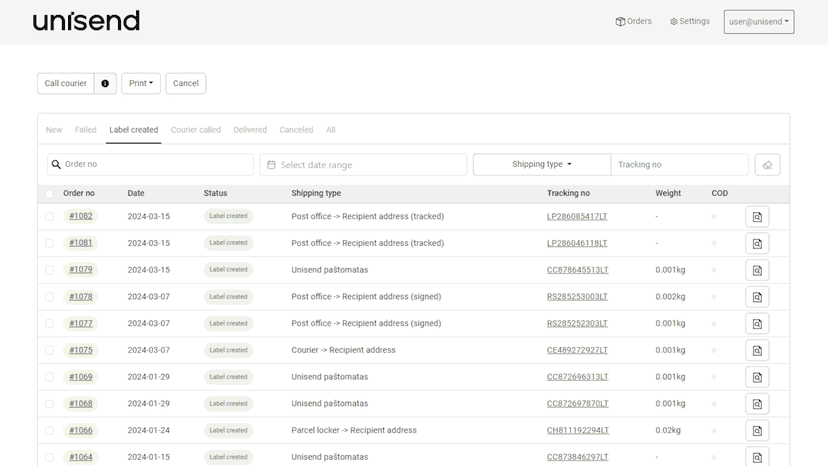Image resolution: width=828 pixels, height=466 pixels.
Task: Open label preview icon for order #1077
Action: pyautogui.click(x=757, y=324)
